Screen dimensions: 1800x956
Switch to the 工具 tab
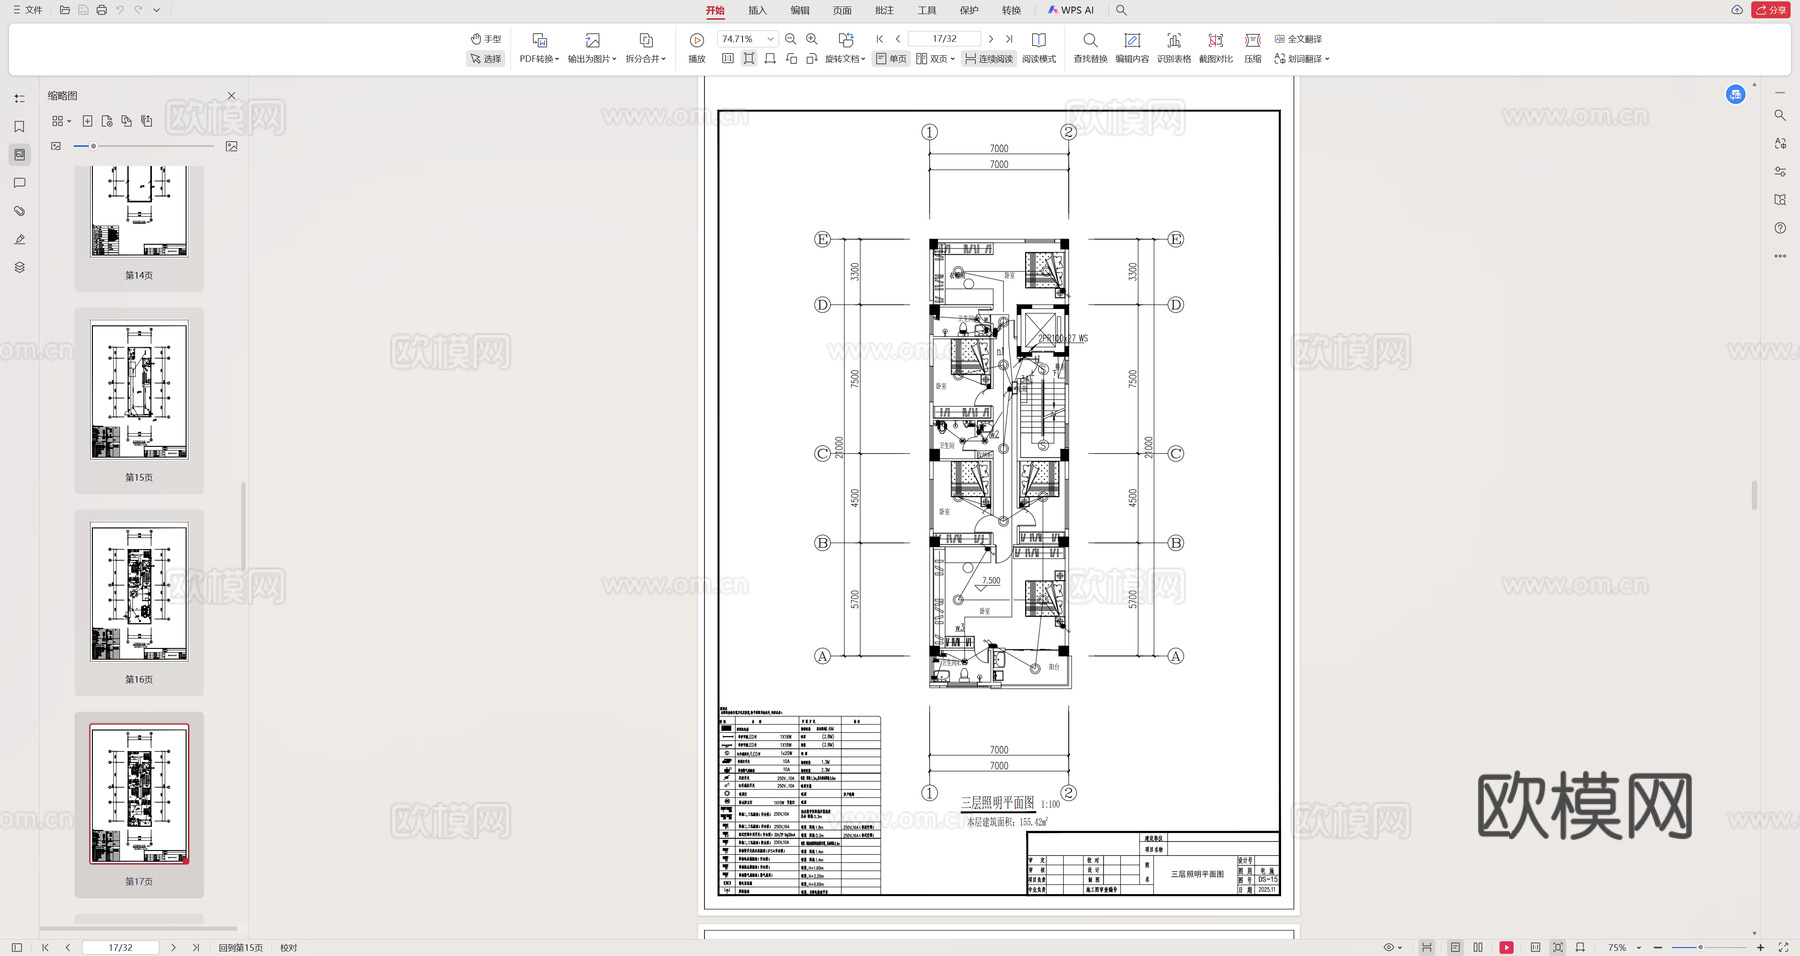tap(927, 10)
